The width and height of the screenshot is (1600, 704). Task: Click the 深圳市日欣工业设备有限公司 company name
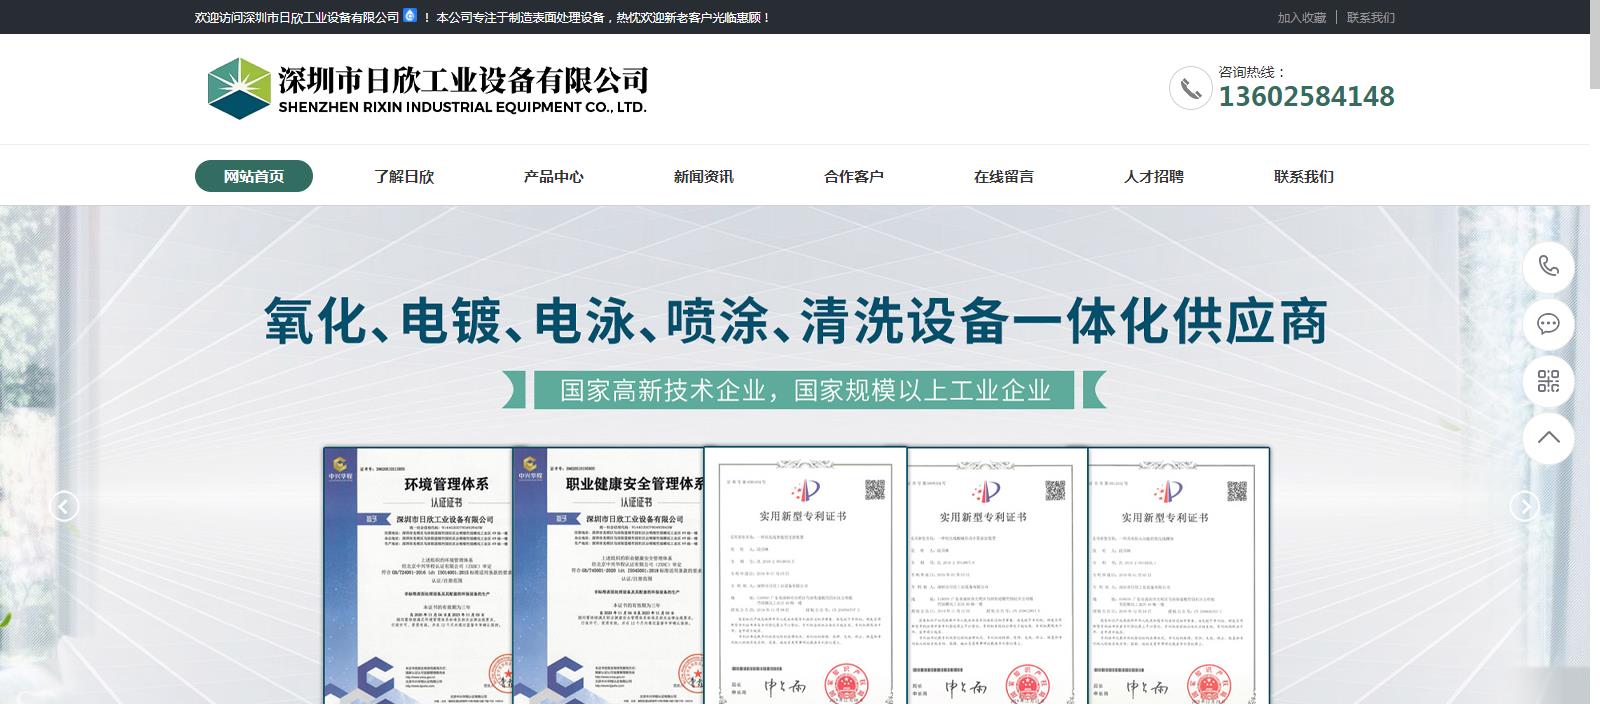click(463, 79)
